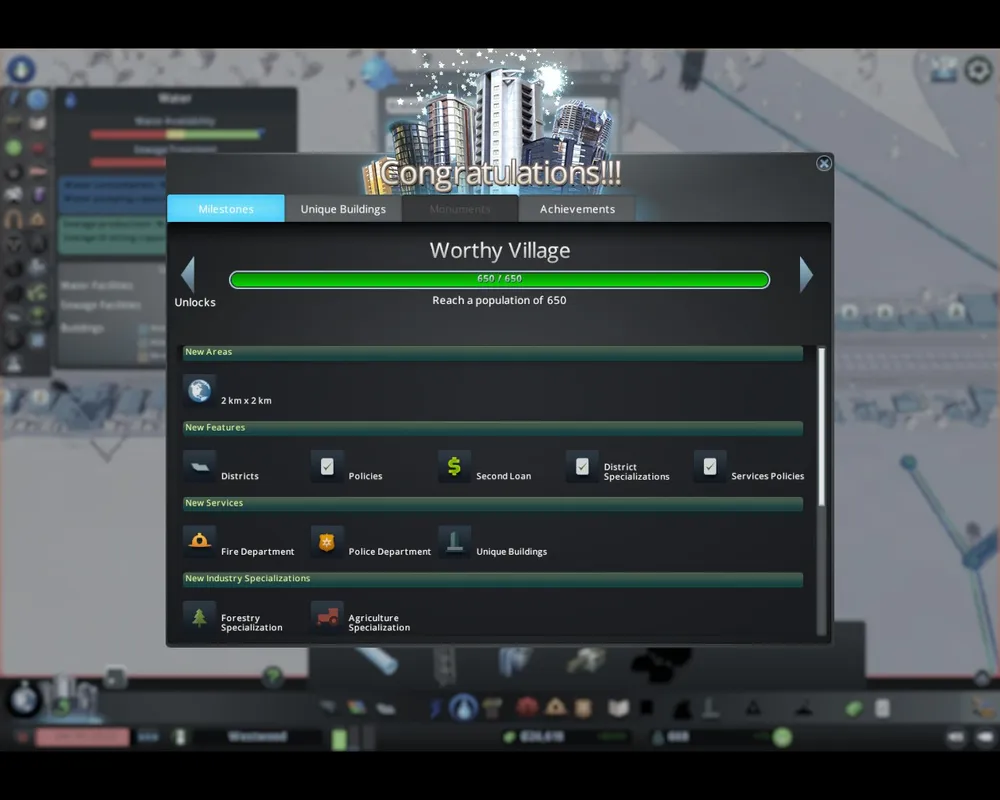Viewport: 1000px width, 800px height.
Task: Click the city name field in bottom bar
Action: 258,737
